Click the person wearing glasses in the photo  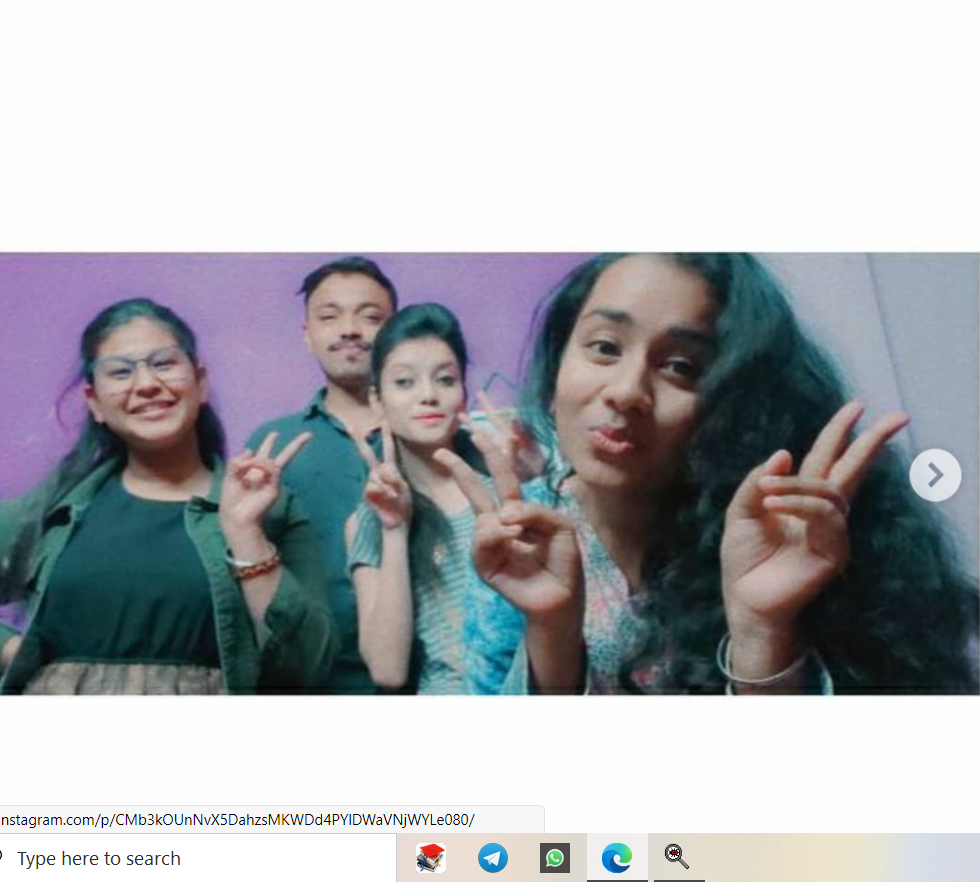pyautogui.click(x=140, y=380)
